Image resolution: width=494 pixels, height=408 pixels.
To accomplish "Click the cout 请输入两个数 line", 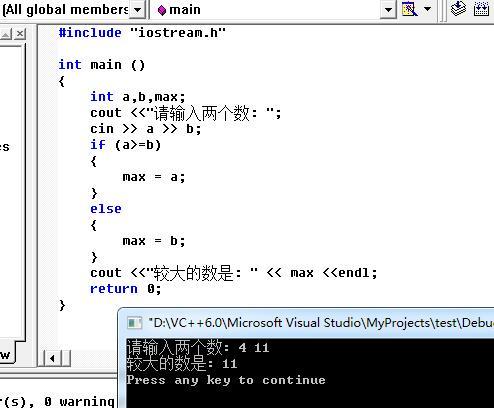I will [x=186, y=113].
